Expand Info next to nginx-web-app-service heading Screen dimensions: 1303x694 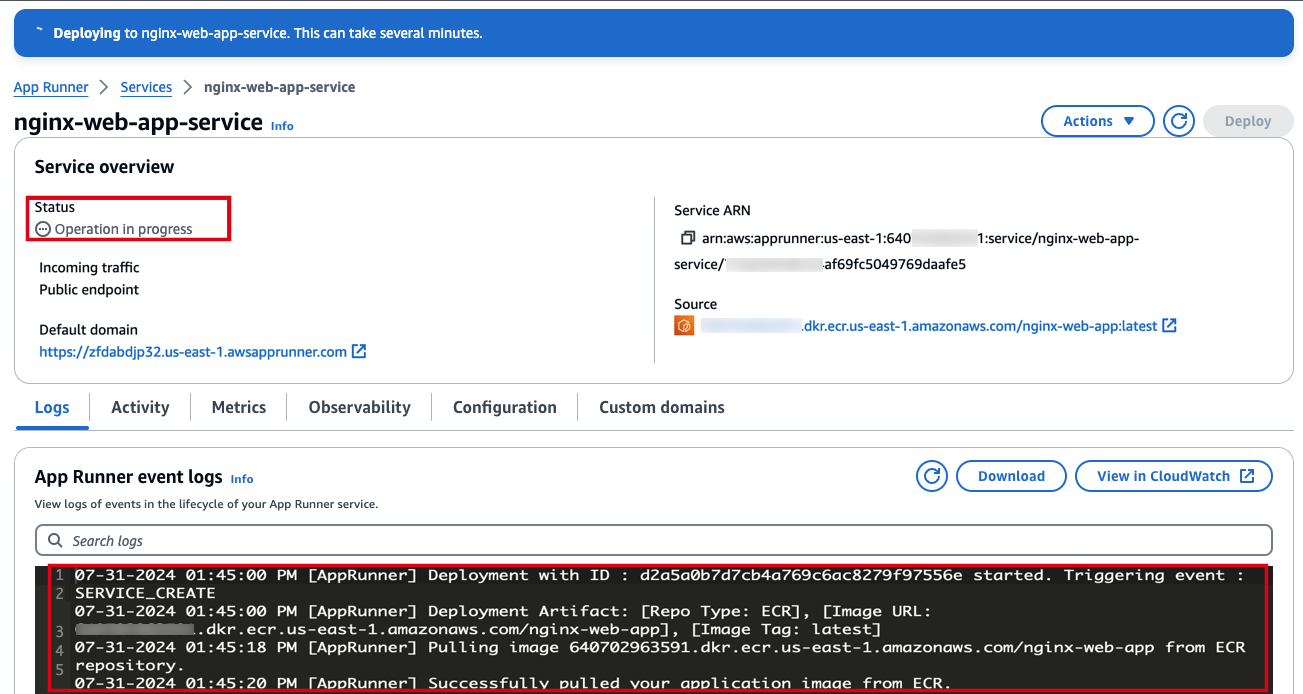coord(282,125)
